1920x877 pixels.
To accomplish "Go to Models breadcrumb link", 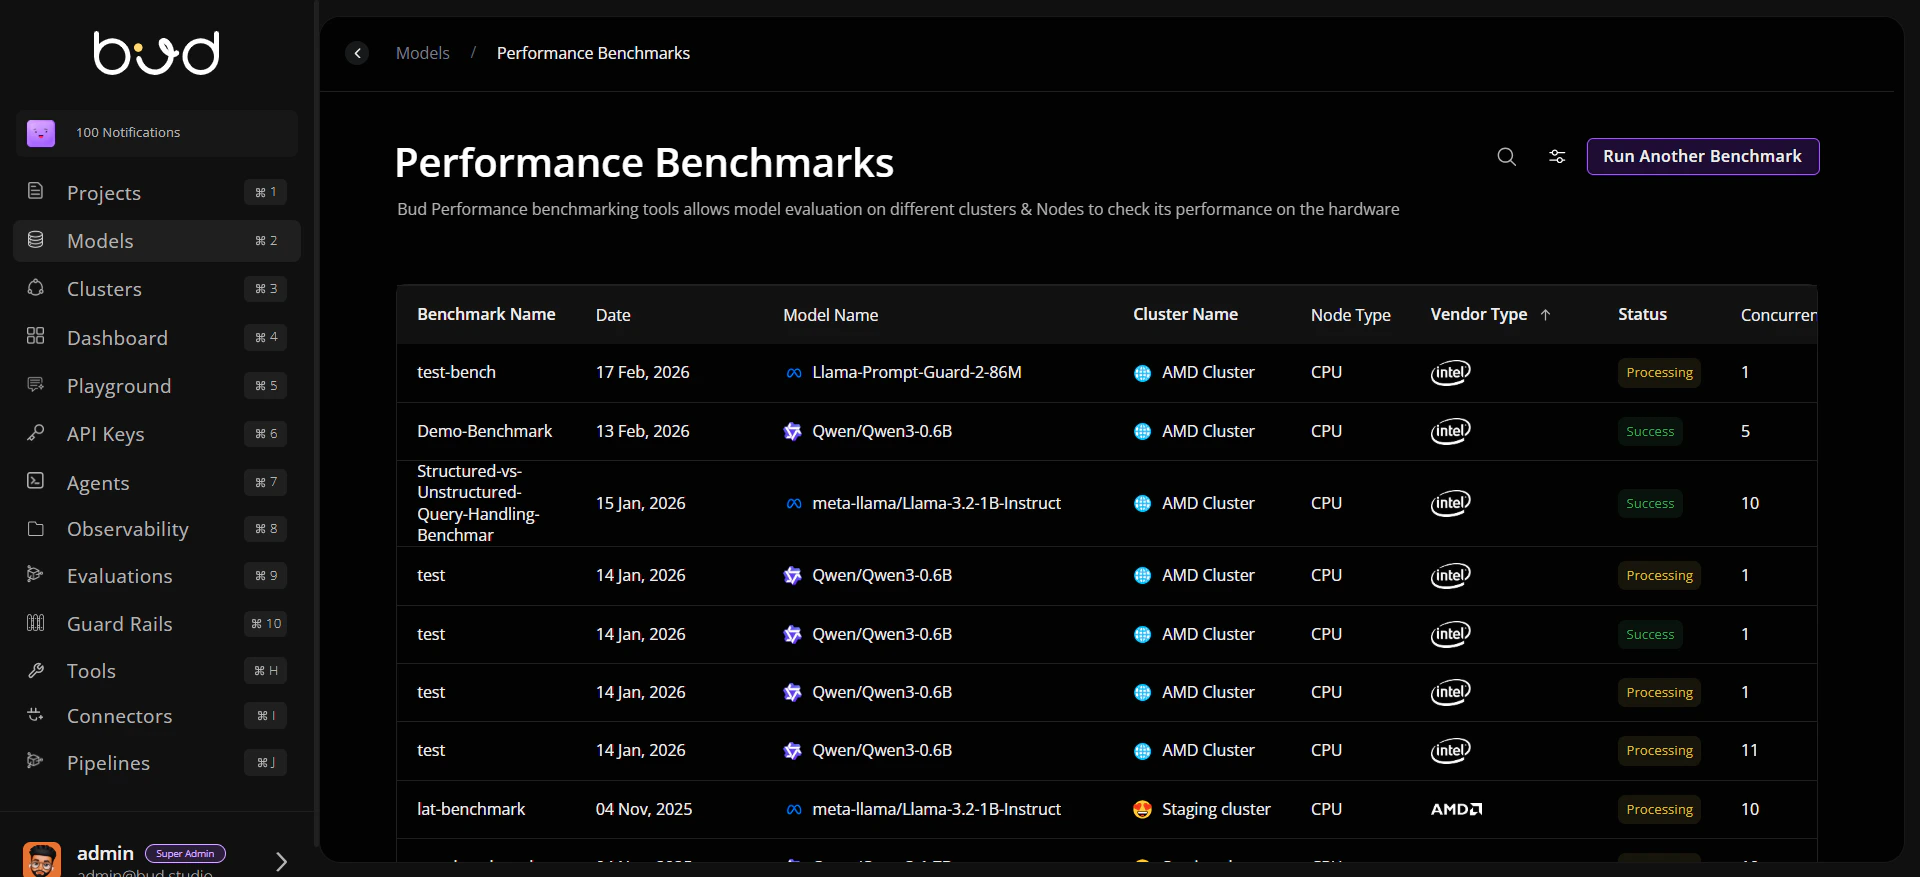I will [422, 53].
